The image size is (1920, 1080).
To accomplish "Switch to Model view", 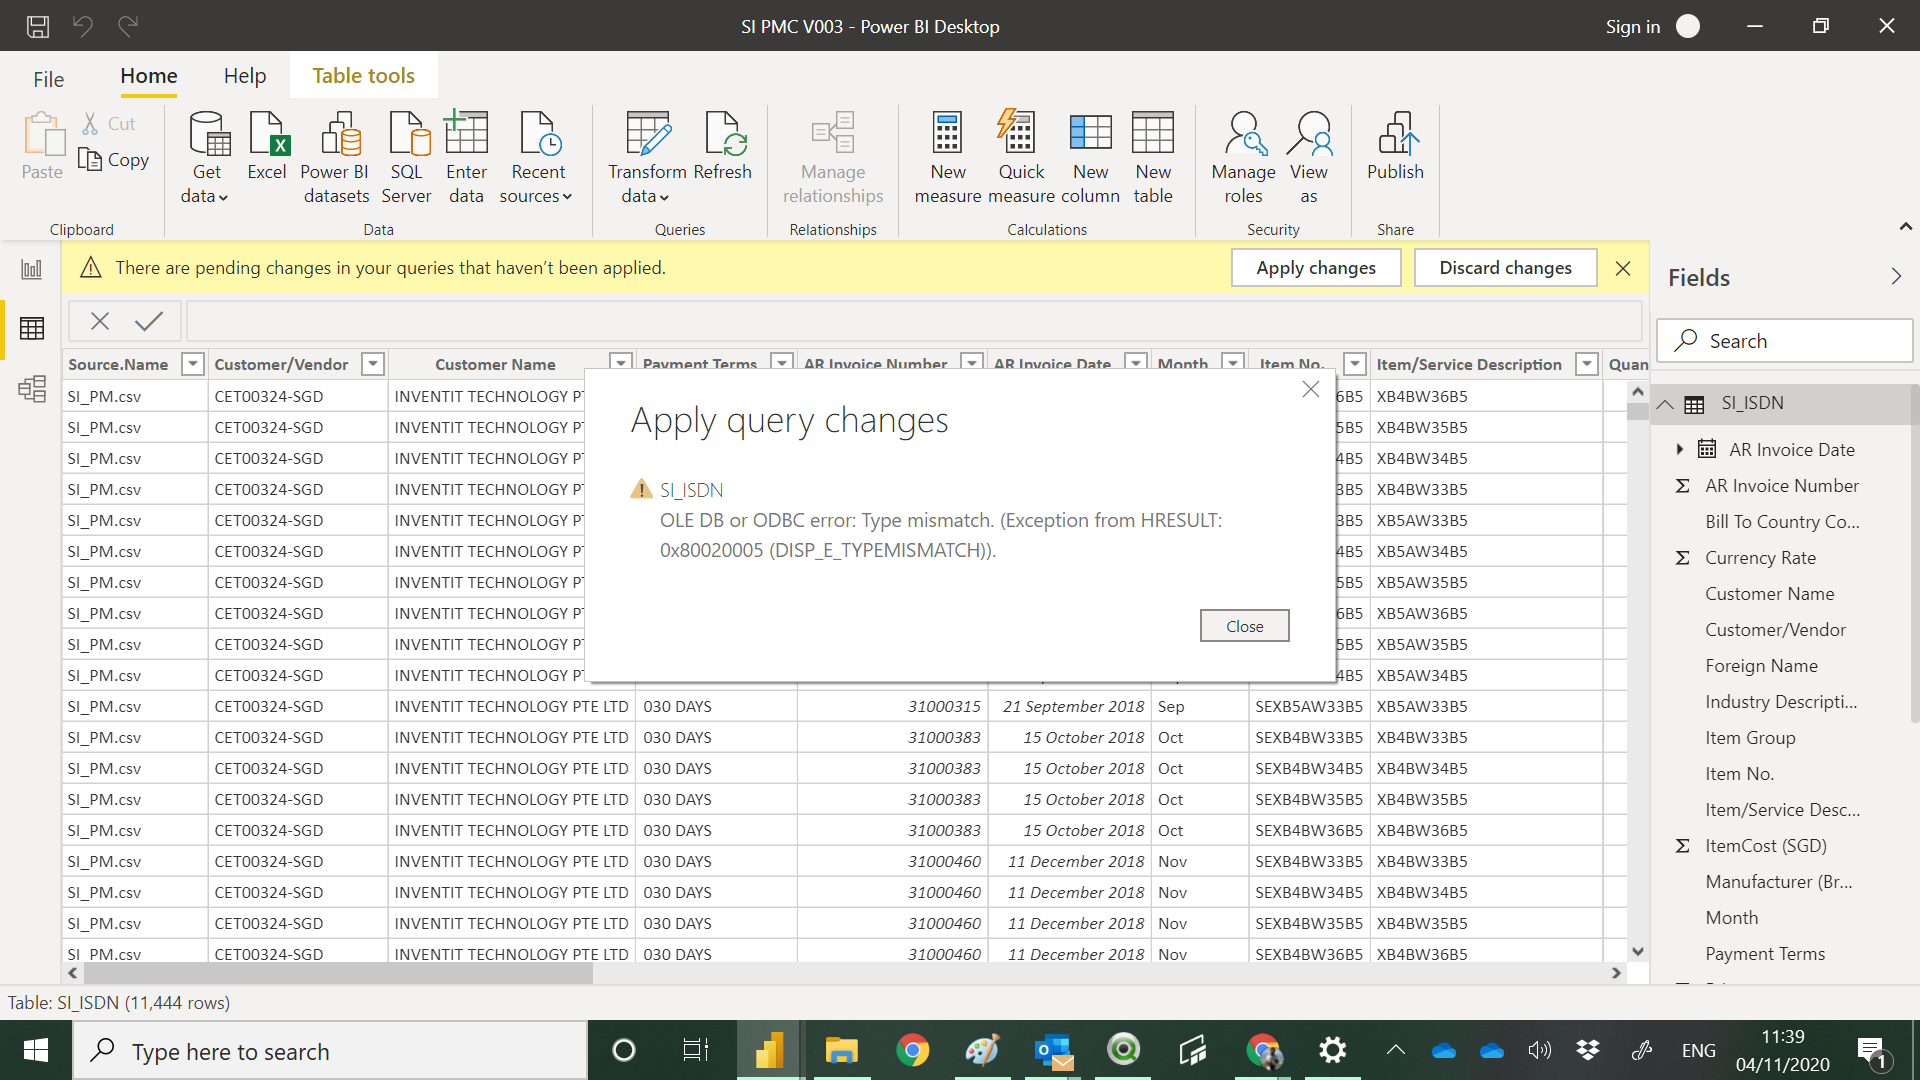I will (x=32, y=388).
